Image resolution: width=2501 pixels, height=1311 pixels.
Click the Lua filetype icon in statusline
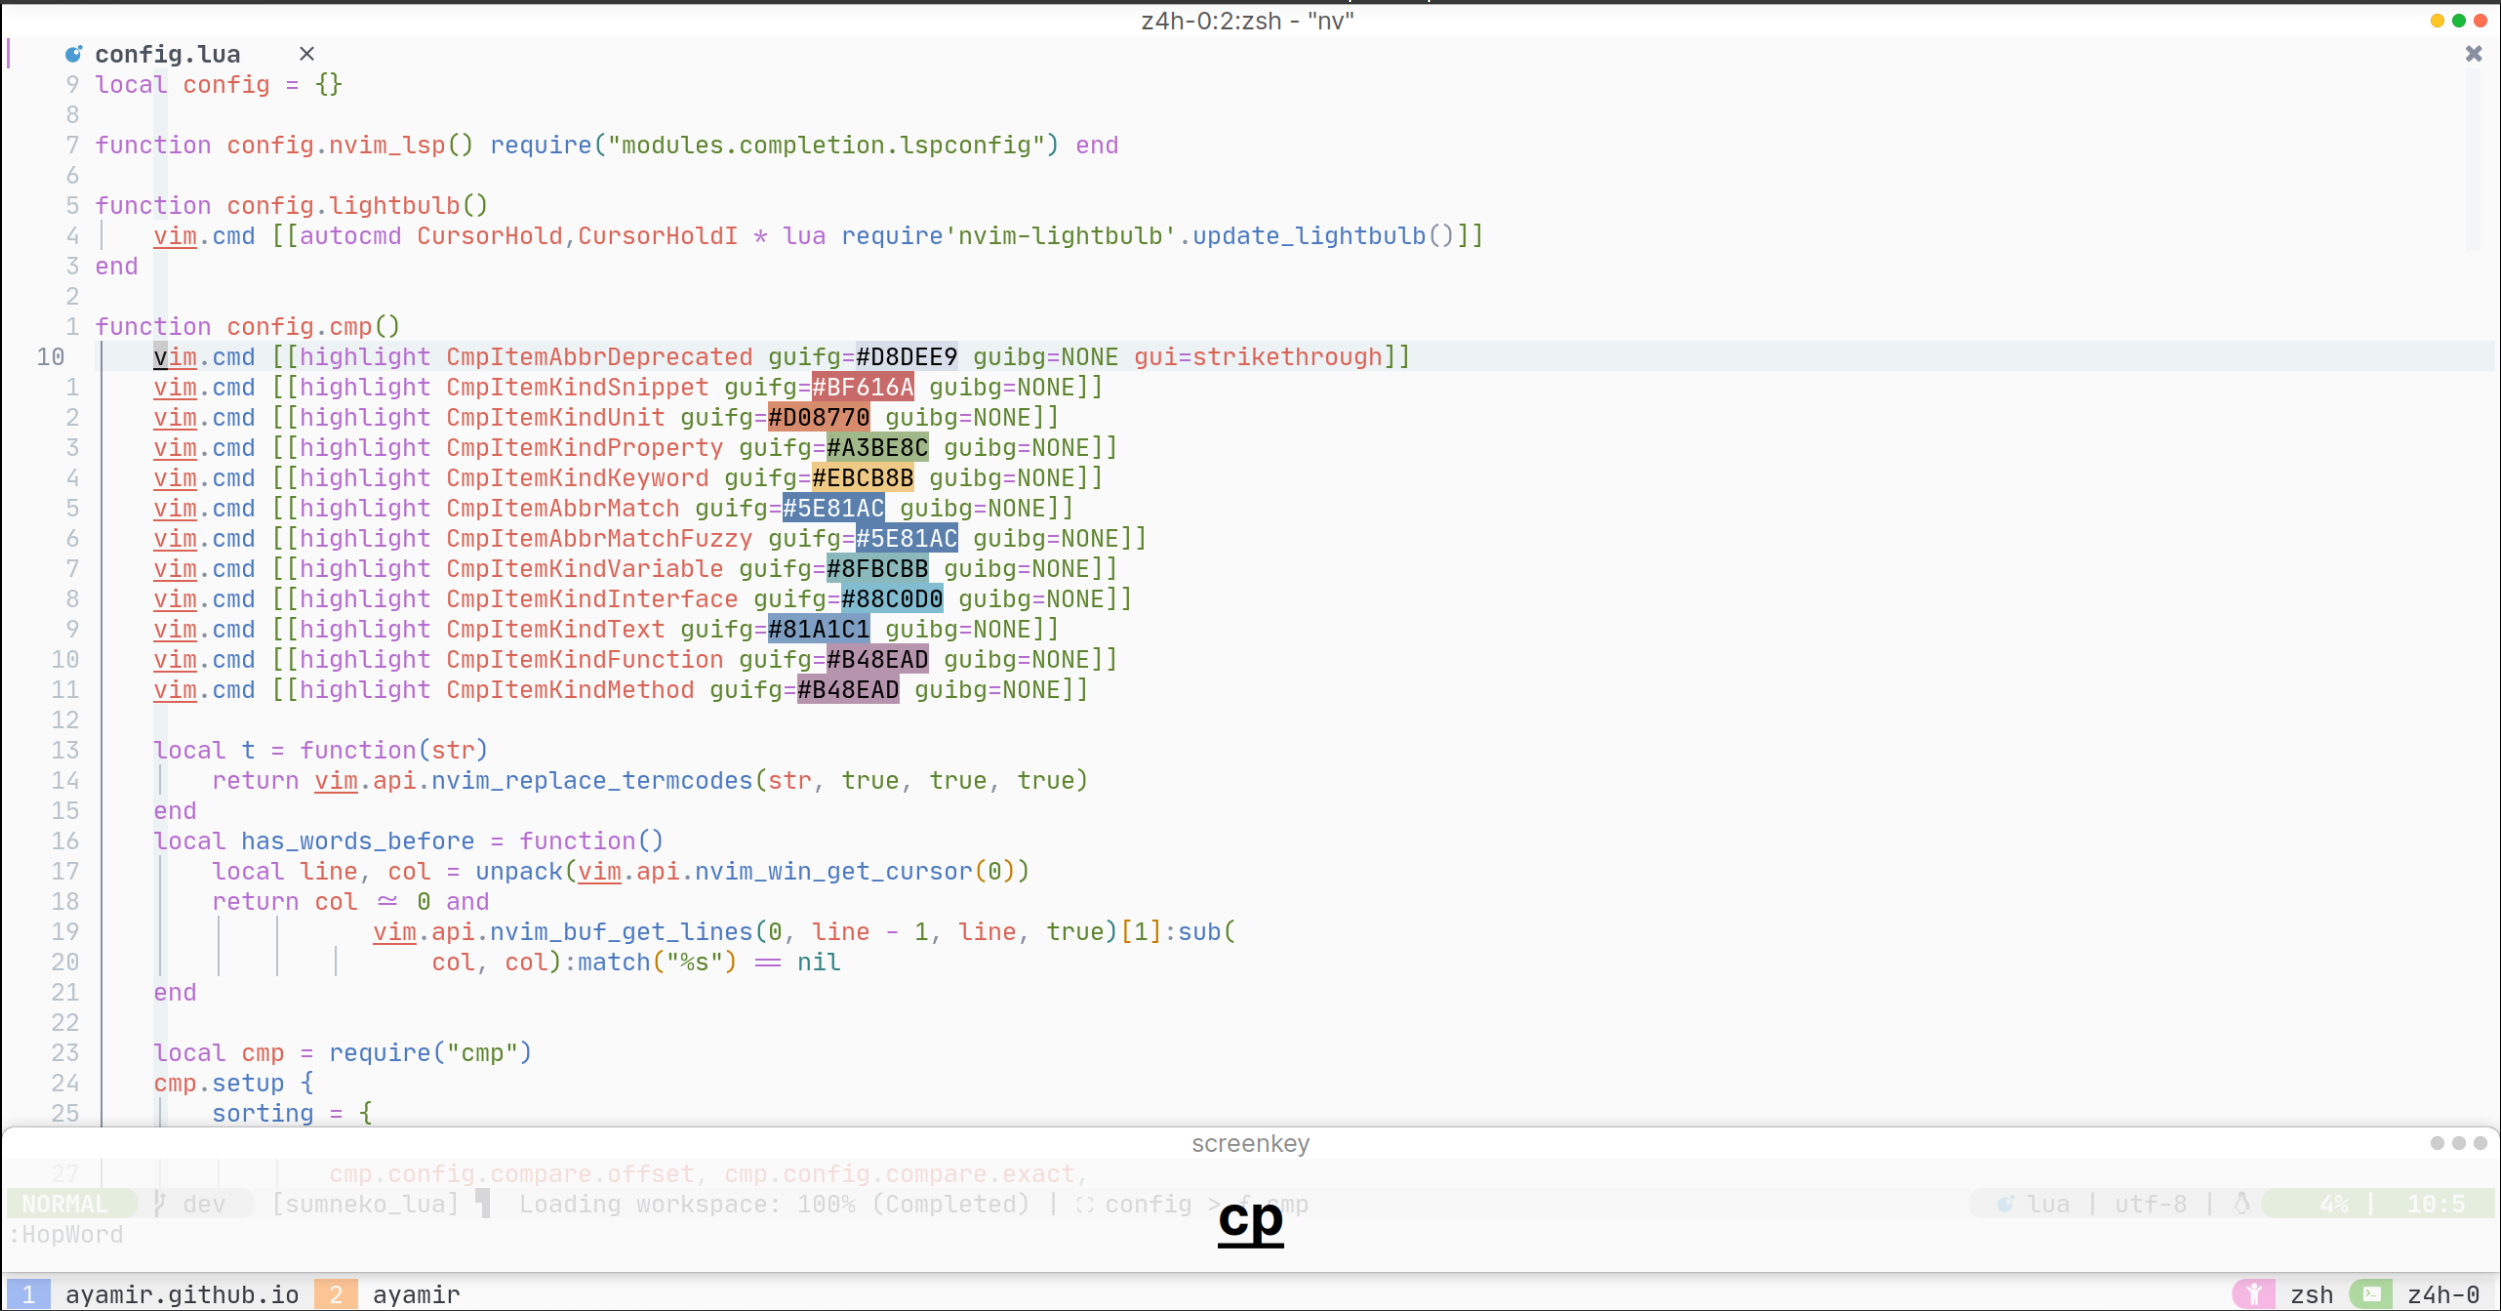[2005, 1204]
